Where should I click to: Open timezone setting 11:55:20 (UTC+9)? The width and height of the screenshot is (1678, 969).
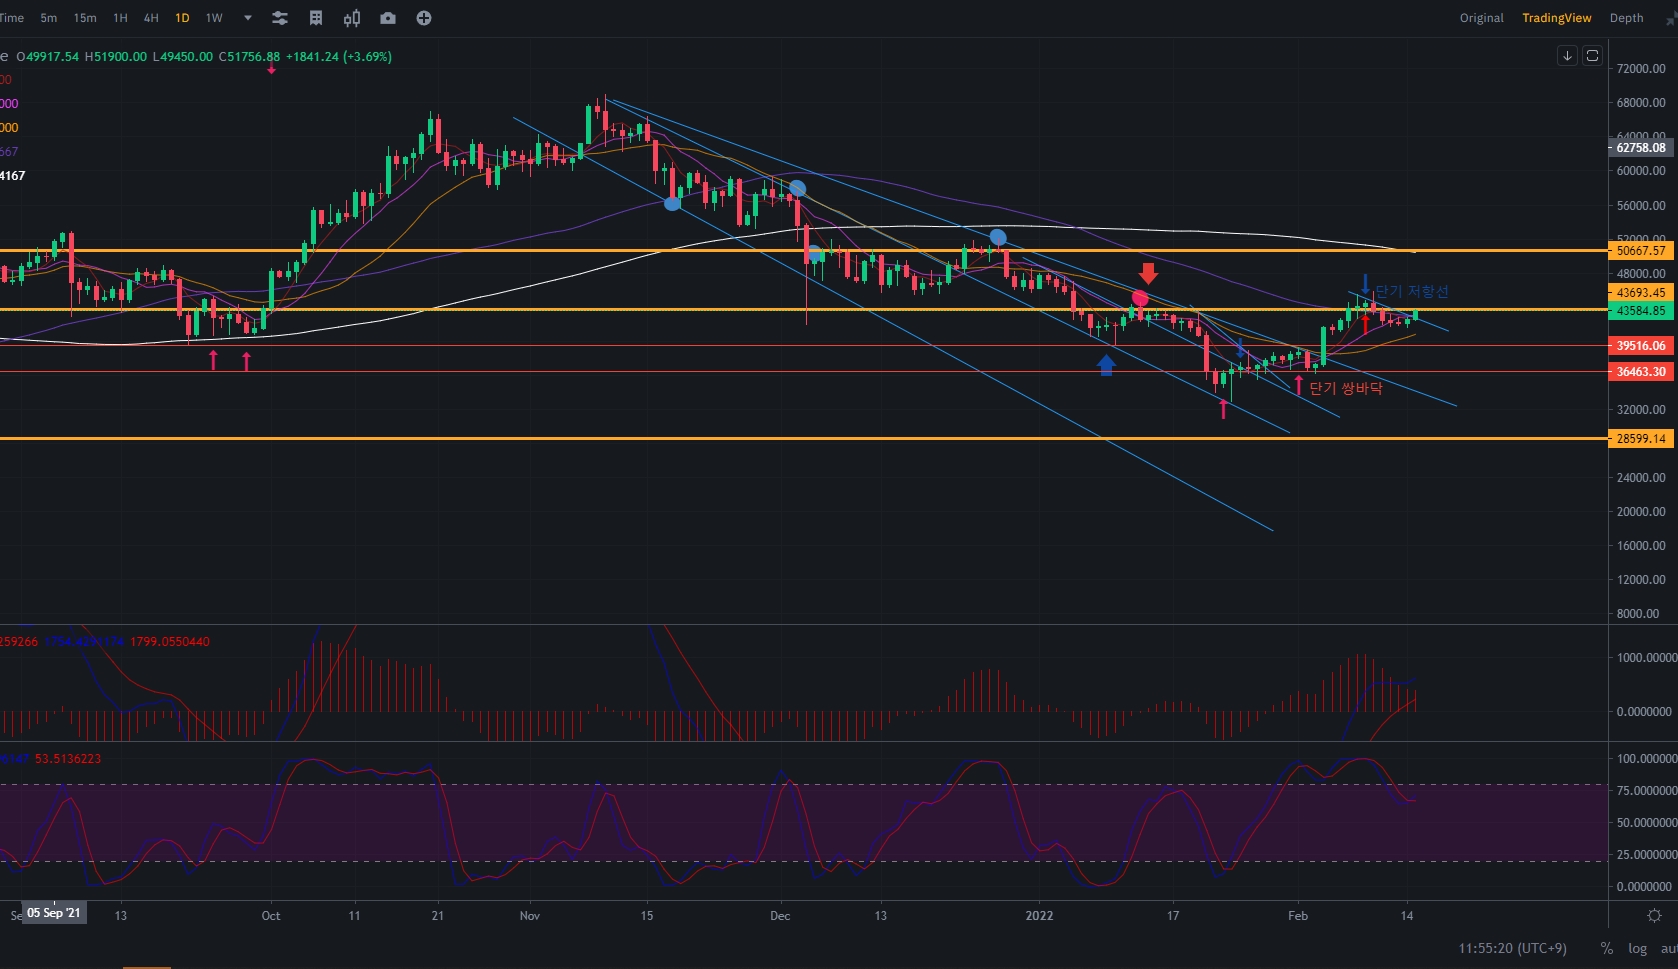(1512, 948)
